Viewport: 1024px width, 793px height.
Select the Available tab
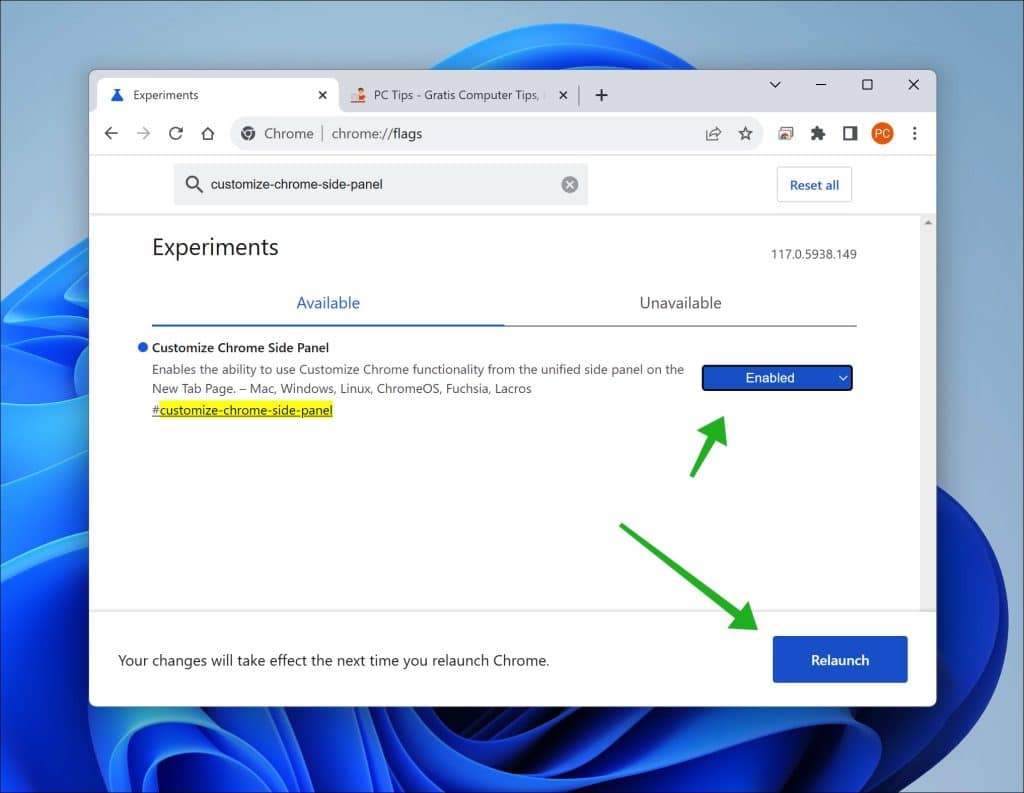click(x=328, y=303)
